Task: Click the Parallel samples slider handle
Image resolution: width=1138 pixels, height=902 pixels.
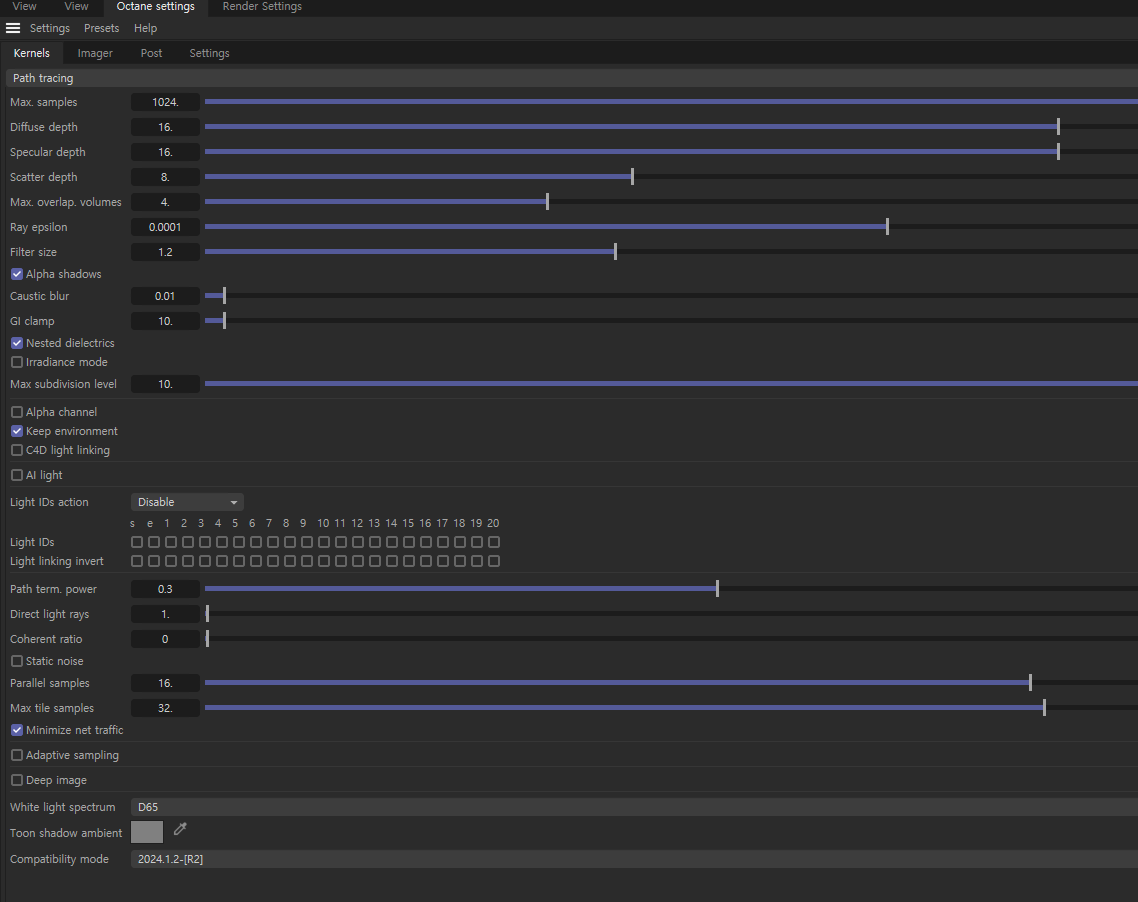Action: (x=1030, y=683)
